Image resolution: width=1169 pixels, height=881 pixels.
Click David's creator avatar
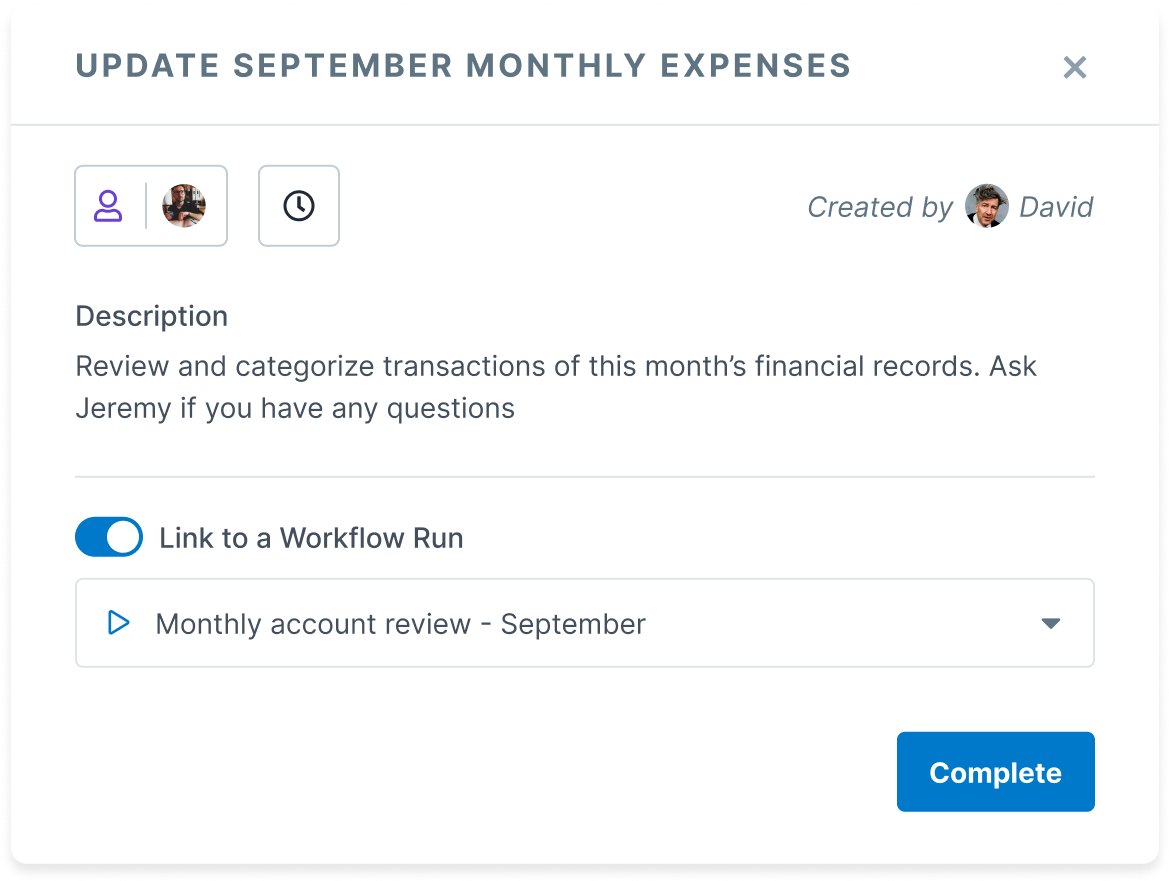tap(986, 206)
